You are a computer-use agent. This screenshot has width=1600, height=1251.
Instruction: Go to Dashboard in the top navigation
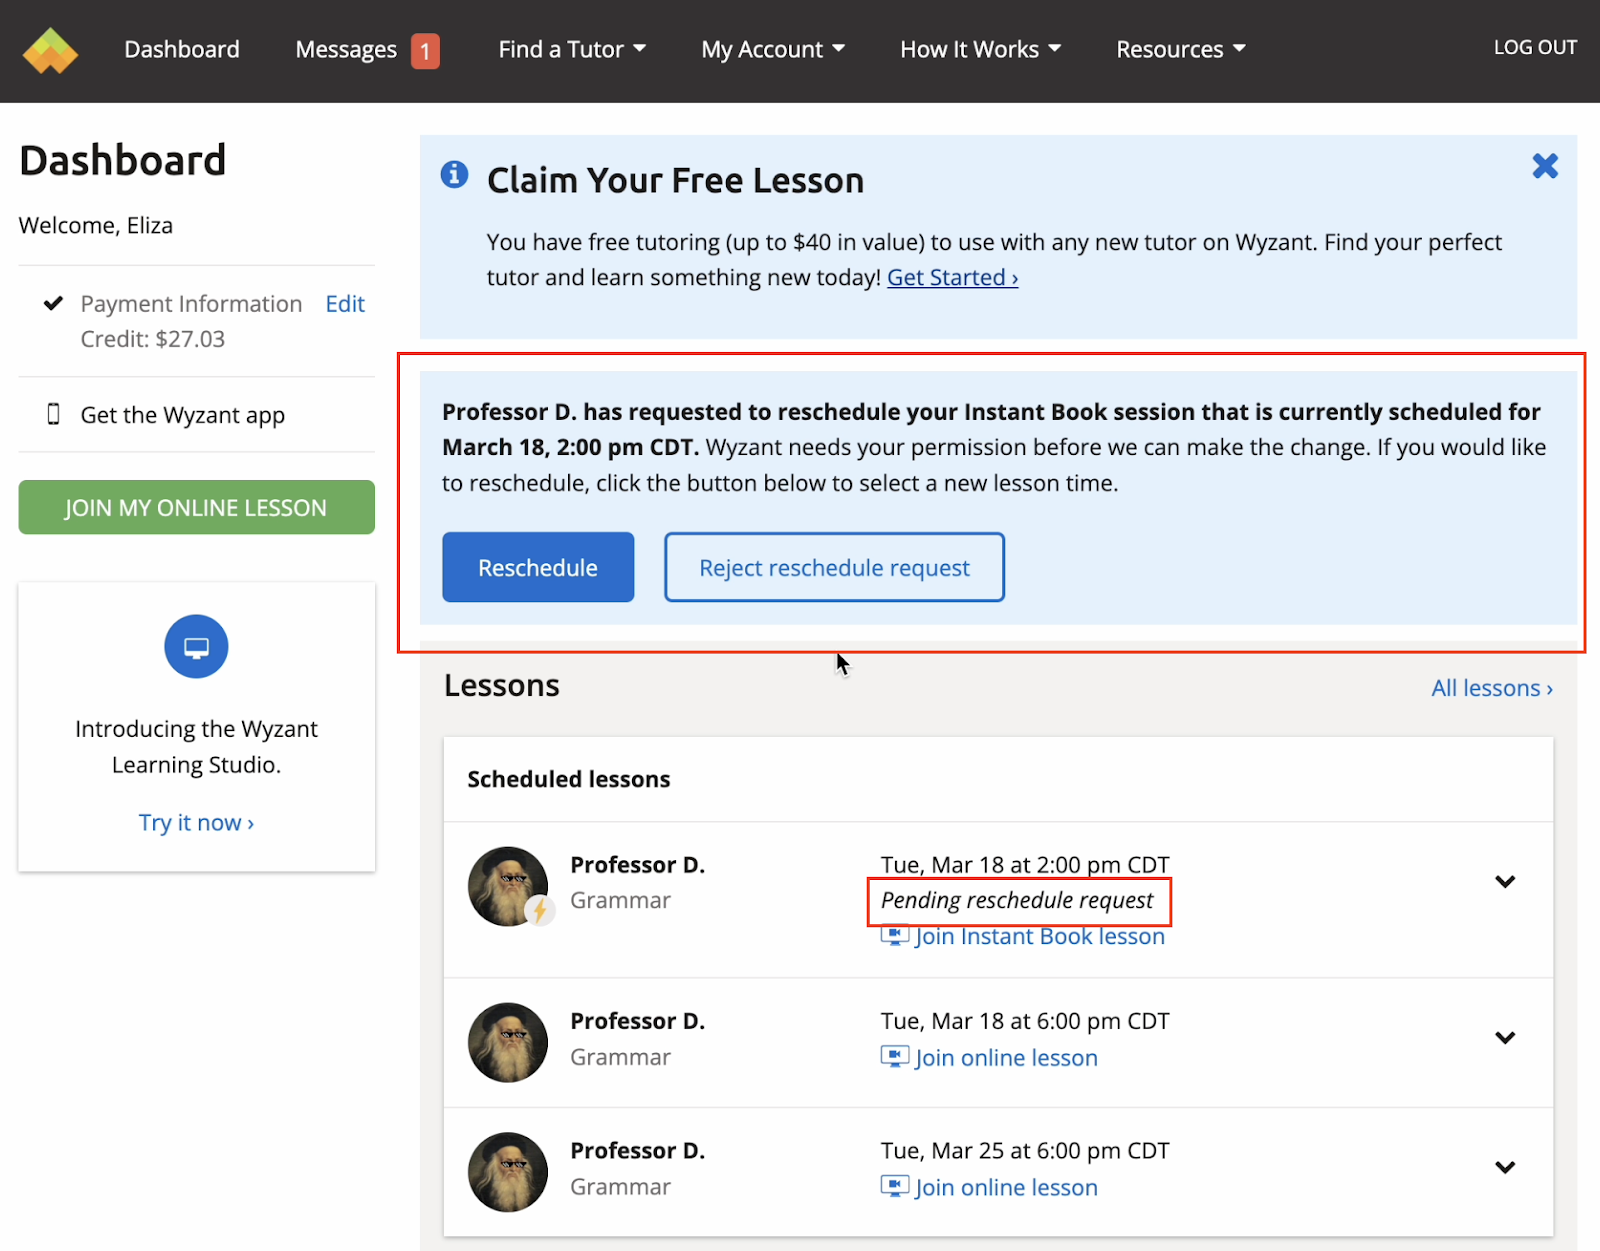[x=182, y=49]
